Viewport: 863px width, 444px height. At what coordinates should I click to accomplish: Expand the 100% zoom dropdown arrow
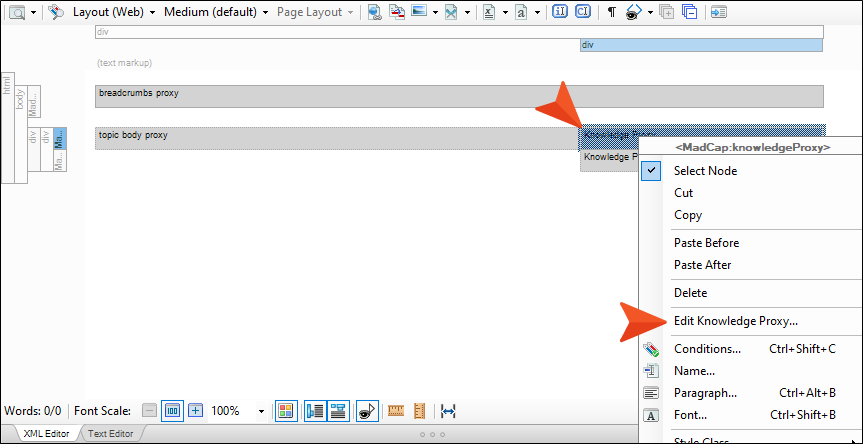pos(261,411)
